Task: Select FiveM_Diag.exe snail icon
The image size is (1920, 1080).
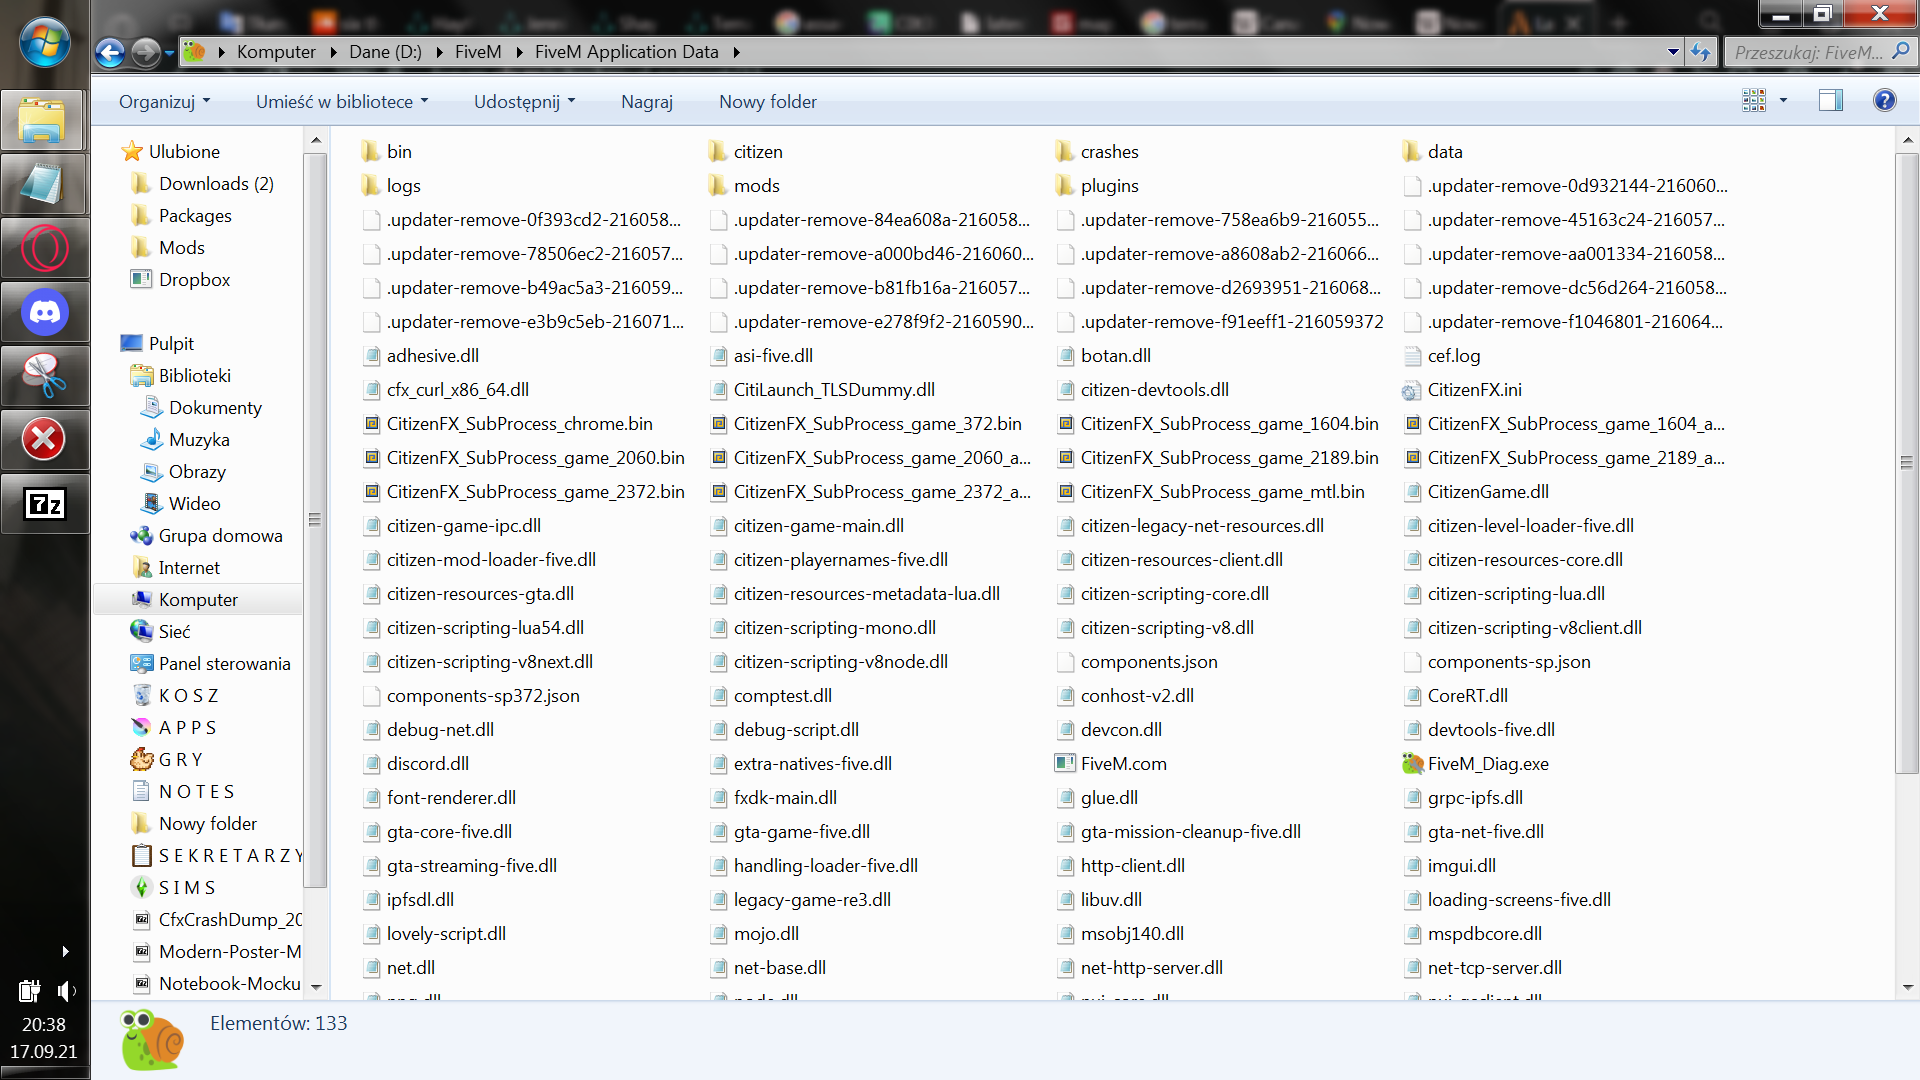Action: 1413,764
